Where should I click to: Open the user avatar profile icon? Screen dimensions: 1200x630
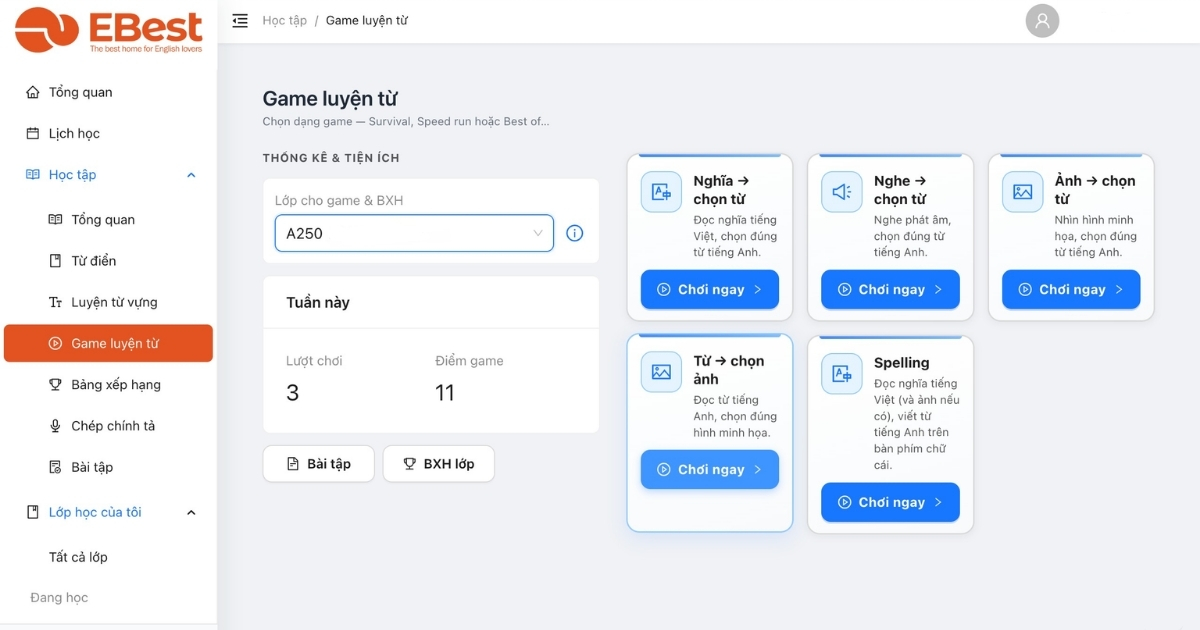point(1042,20)
